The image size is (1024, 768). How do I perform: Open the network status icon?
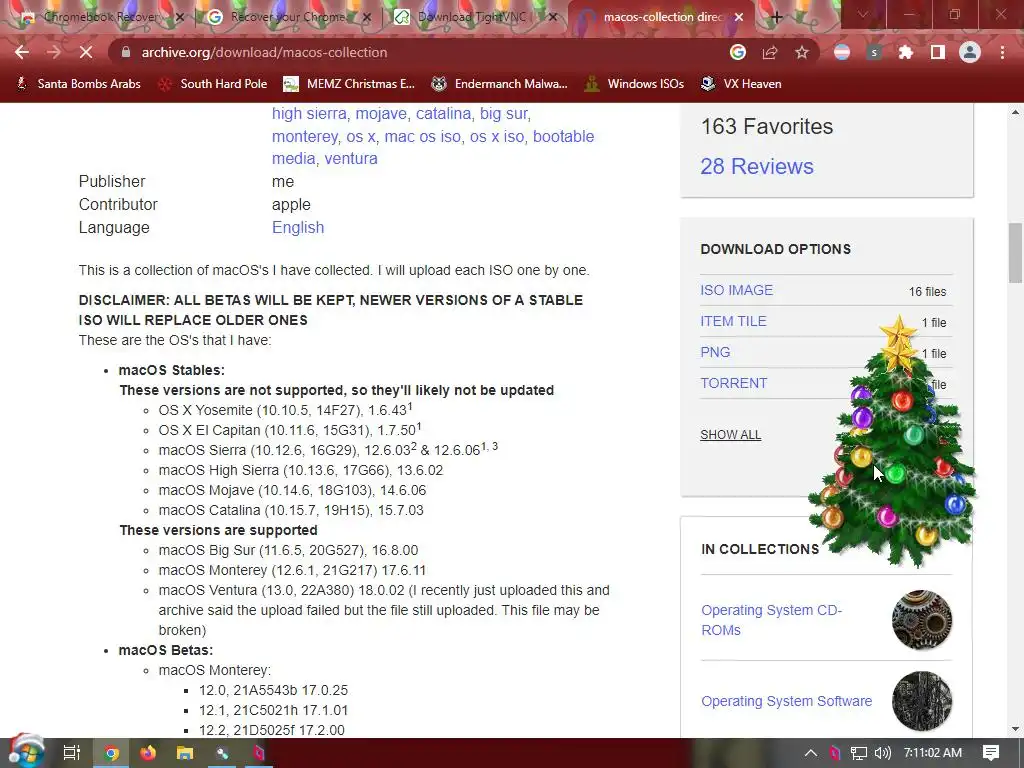(x=859, y=753)
